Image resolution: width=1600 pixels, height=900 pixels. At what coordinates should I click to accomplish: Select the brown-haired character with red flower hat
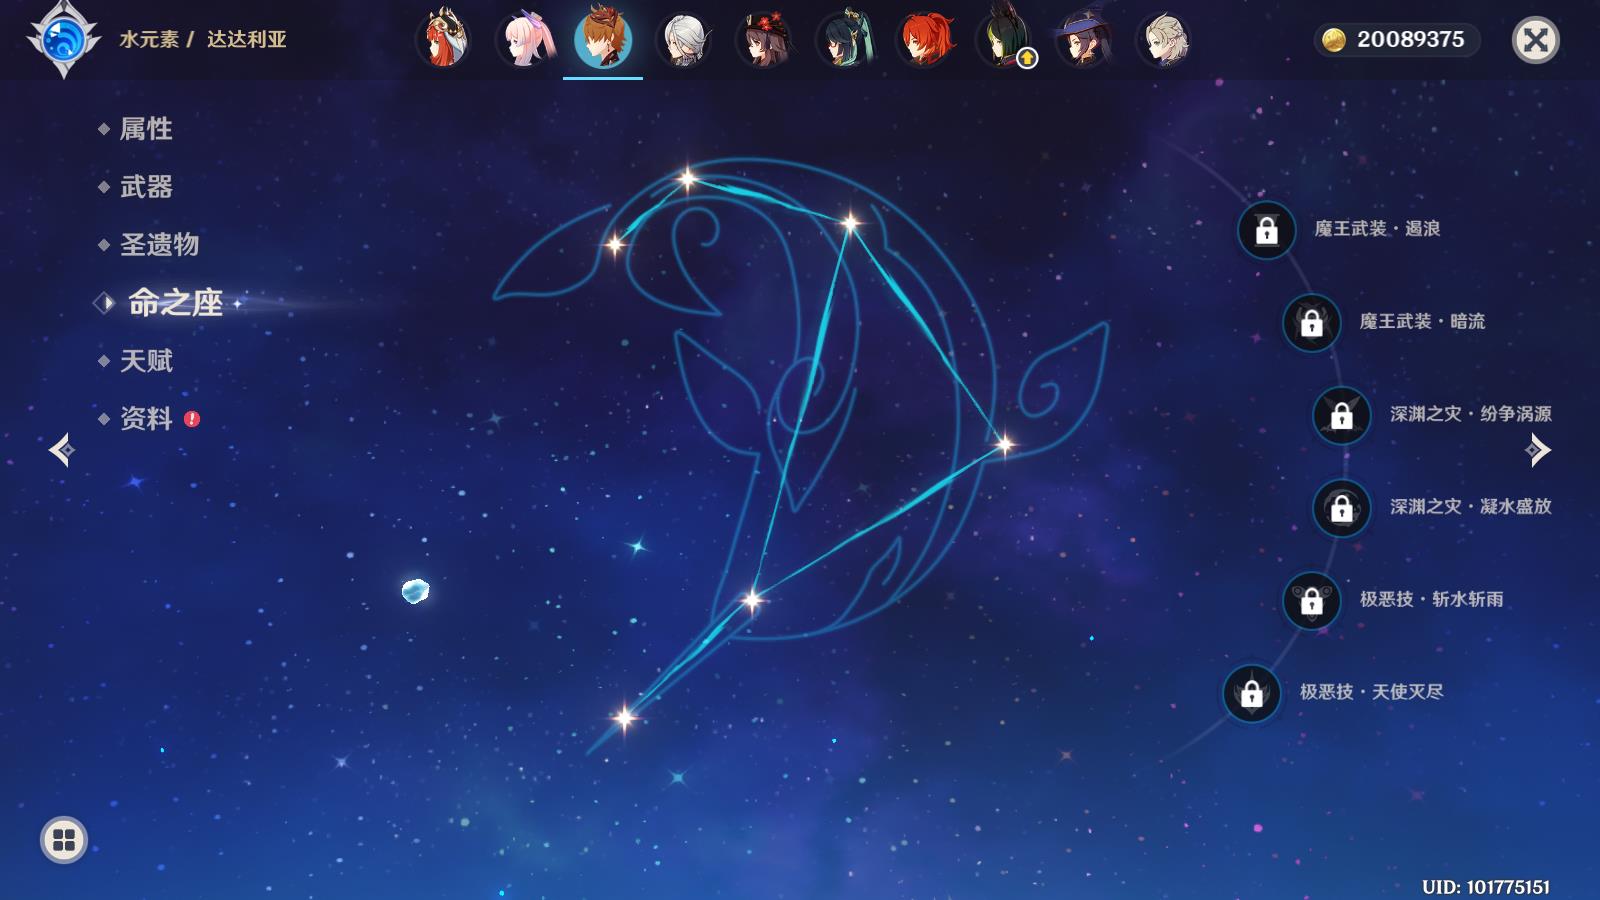pyautogui.click(x=764, y=40)
